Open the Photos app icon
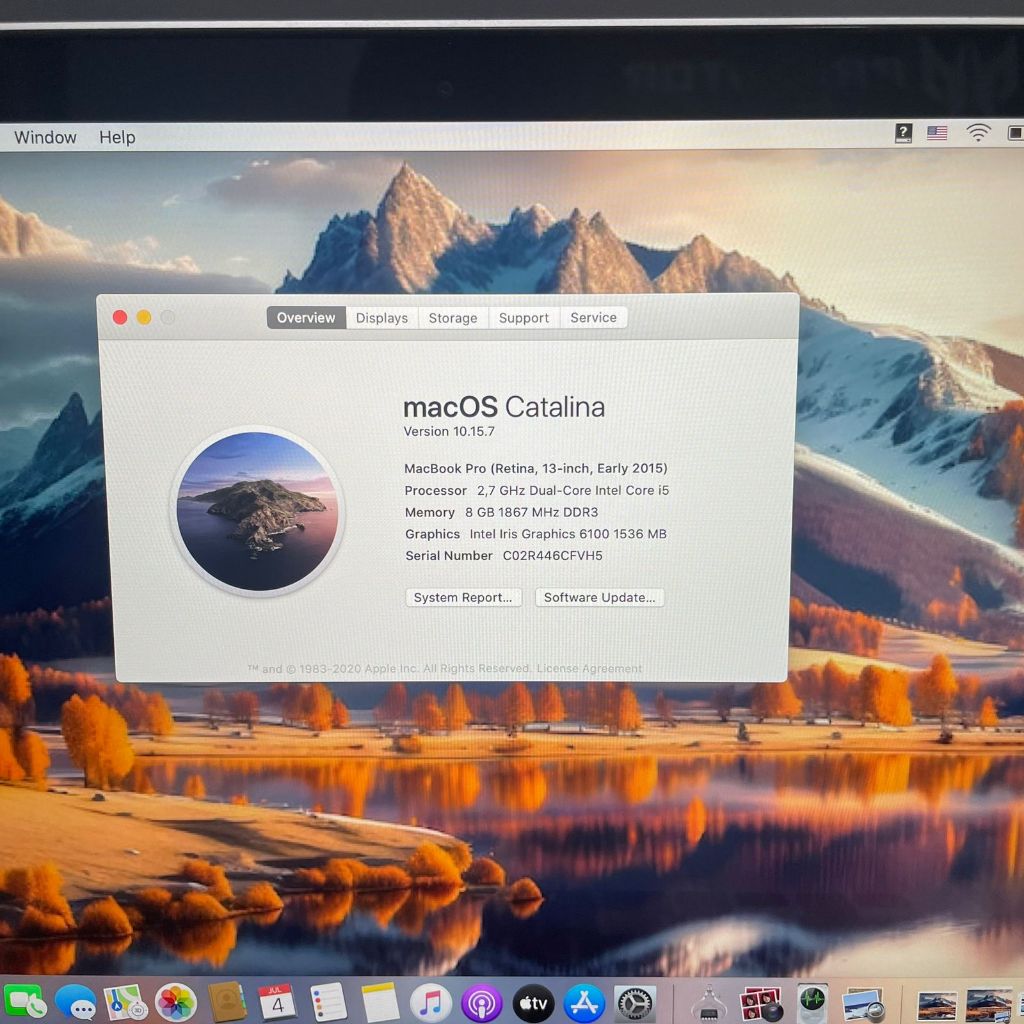The image size is (1024, 1024). tap(176, 1002)
